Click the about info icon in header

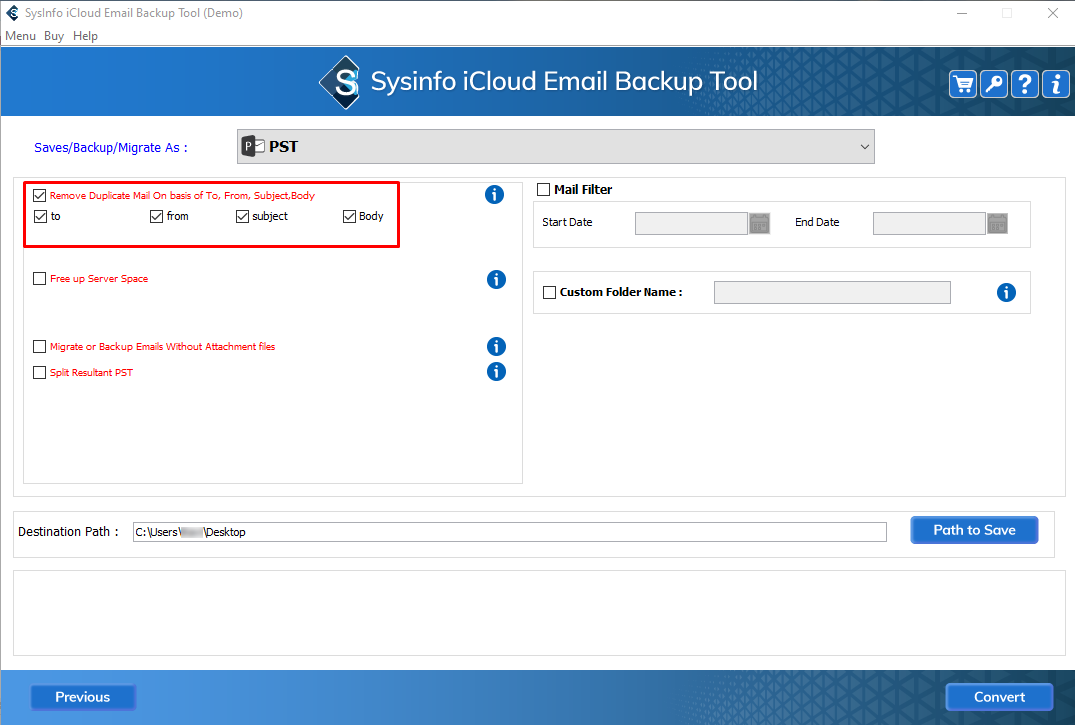(x=1055, y=84)
